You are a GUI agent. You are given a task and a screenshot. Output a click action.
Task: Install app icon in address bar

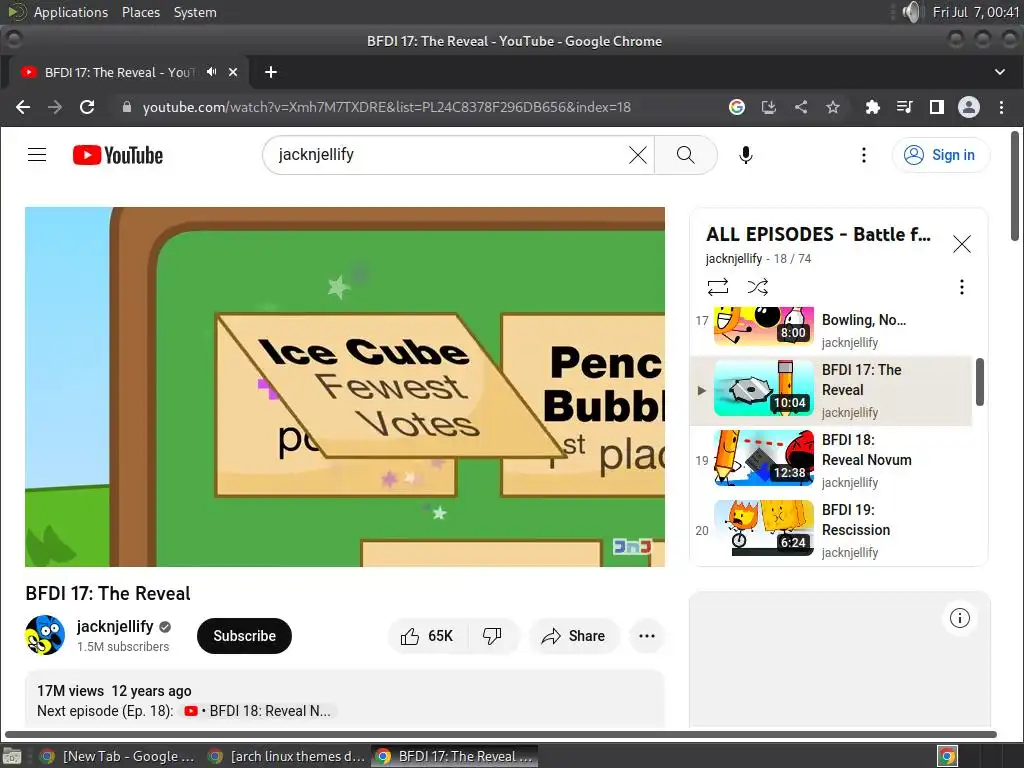click(x=769, y=107)
